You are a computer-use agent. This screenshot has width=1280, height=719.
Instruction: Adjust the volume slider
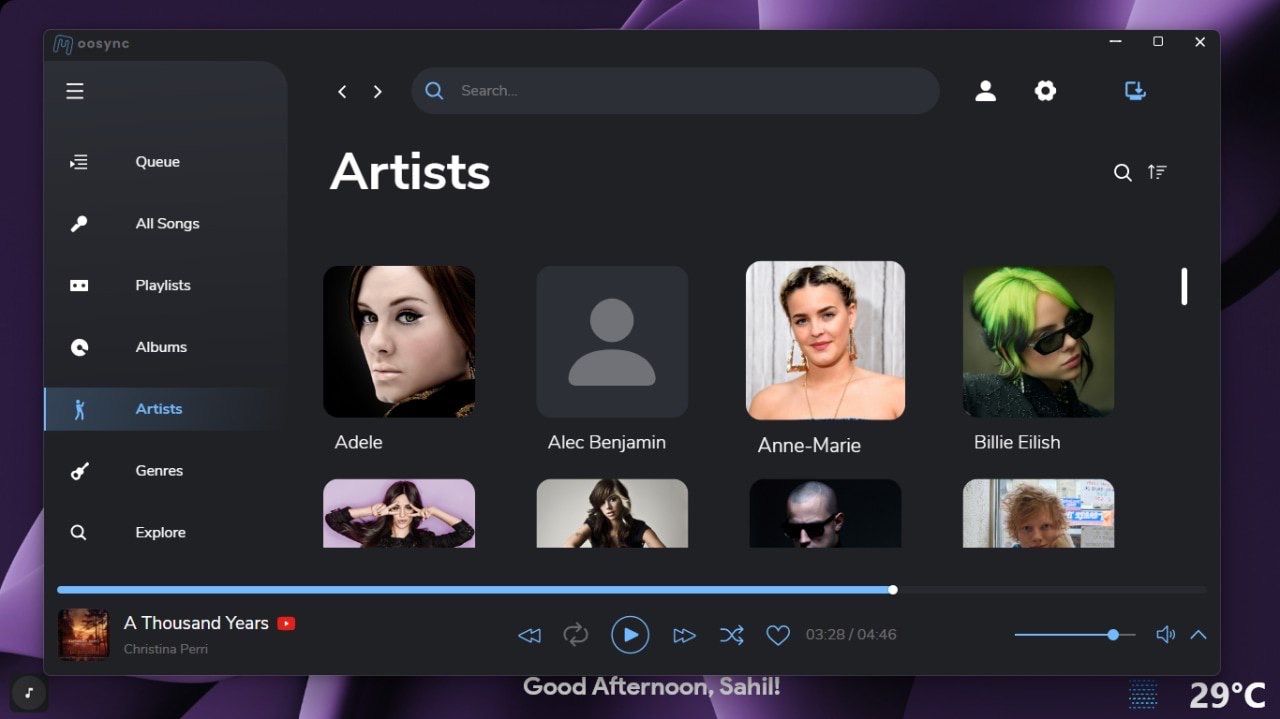tap(1075, 635)
